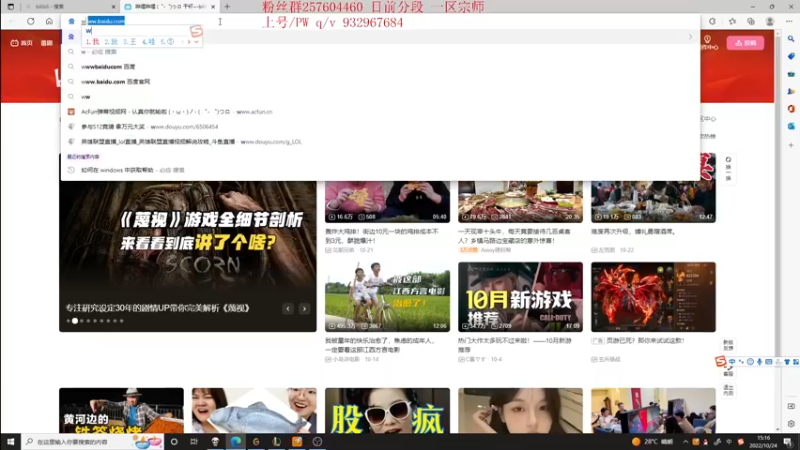800x450 pixels.
Task: Choose IME candidate 1 我
Action: click(x=92, y=42)
